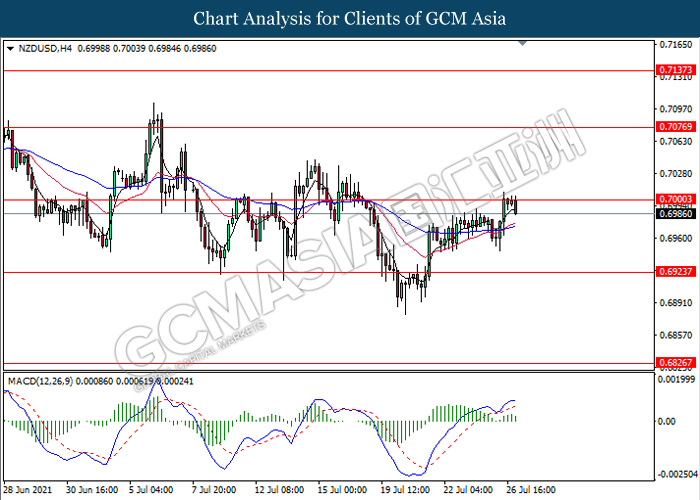Select the 0.71373 resistance price label
This screenshot has height=500, width=700.
tap(675, 70)
